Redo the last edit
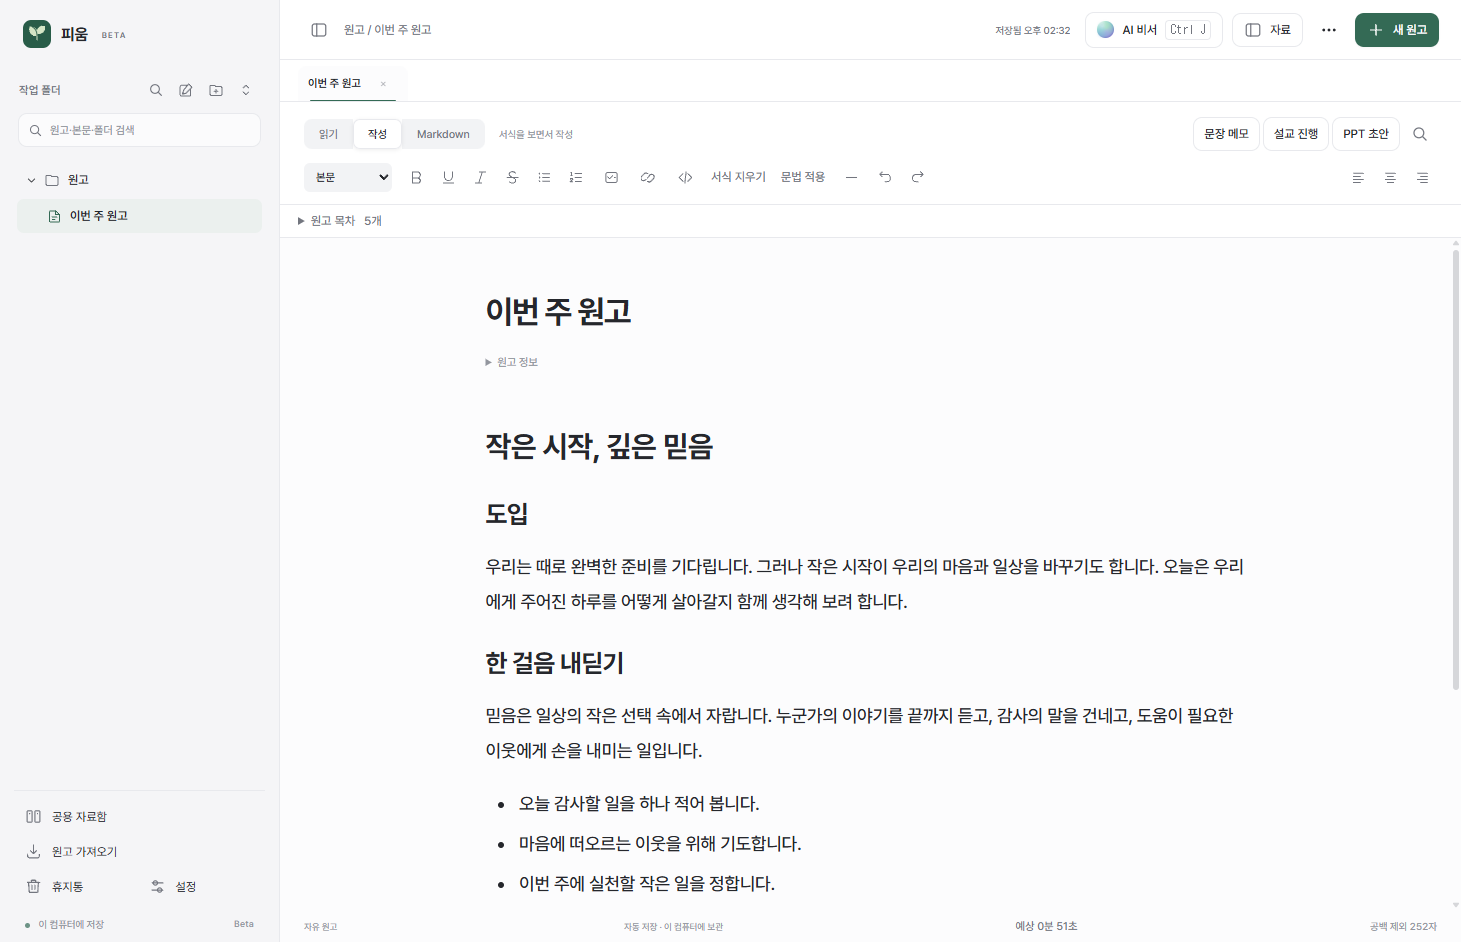Screen dimensions: 1461x942 click(917, 177)
